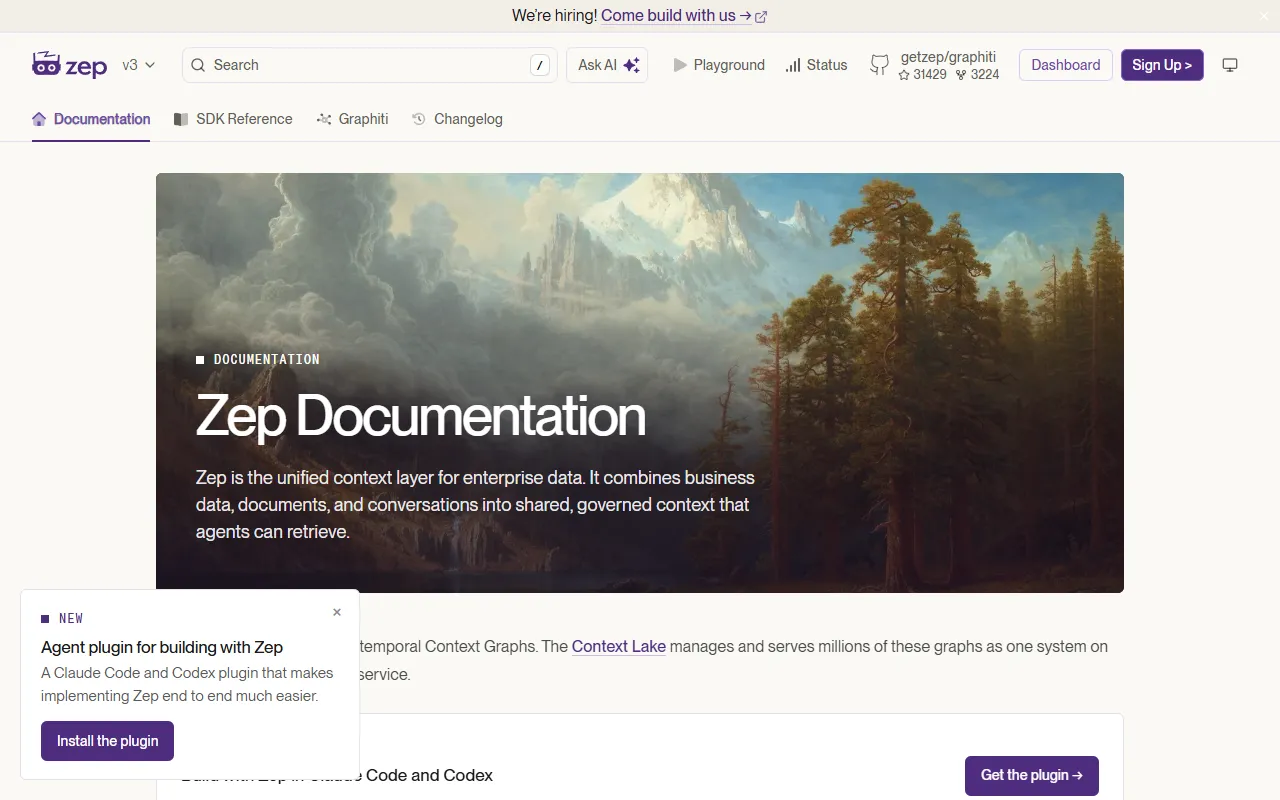Toggle the theme via monitor icon
Viewport: 1280px width, 800px height.
pyautogui.click(x=1230, y=65)
